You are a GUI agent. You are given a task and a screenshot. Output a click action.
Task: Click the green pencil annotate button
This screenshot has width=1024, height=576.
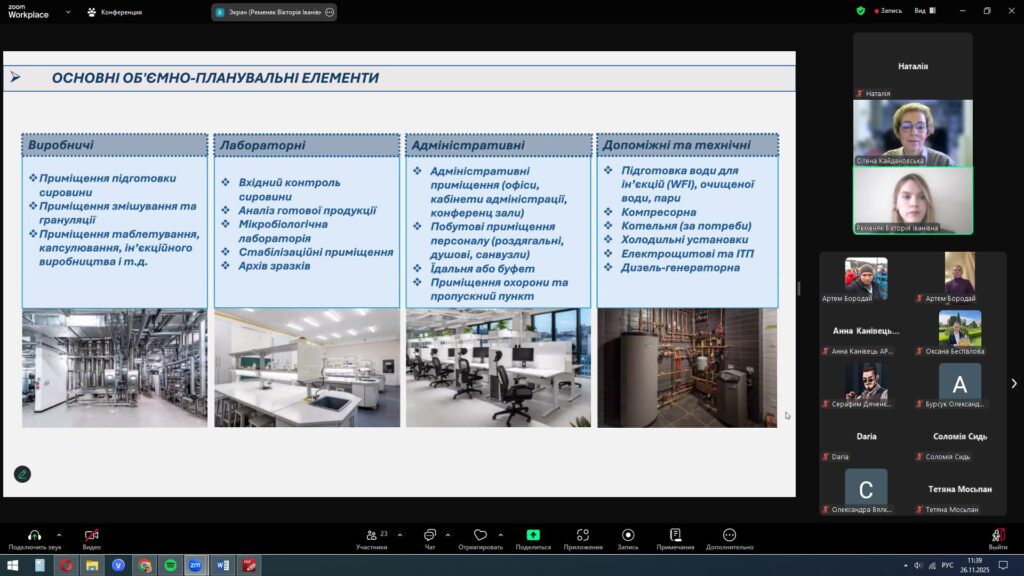(x=22, y=474)
